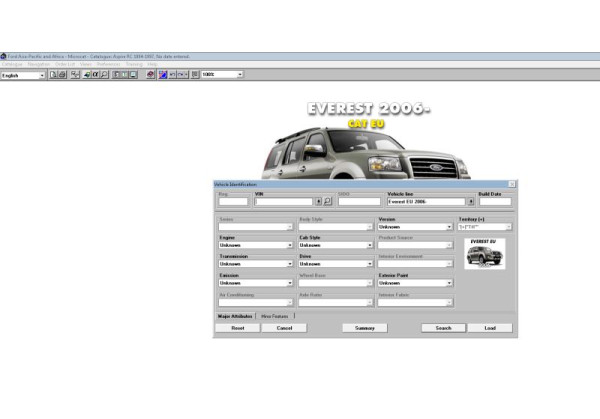Click the Build Date input field
600x419 pixels.
[495, 201]
